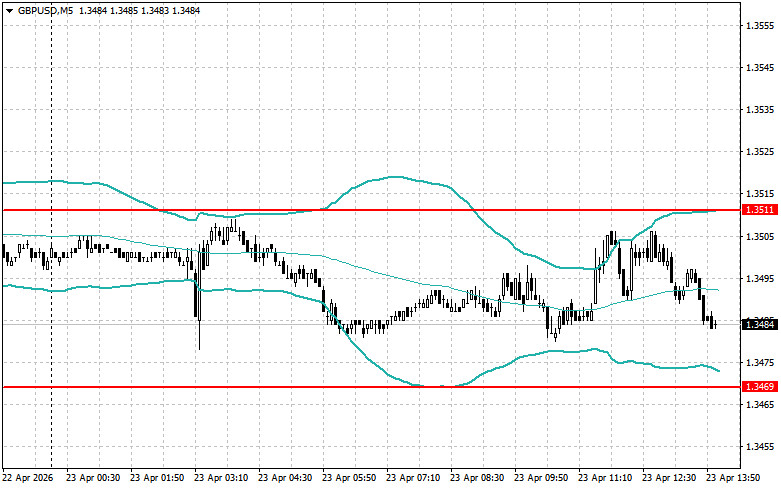Click the 1.3515 price scale value
This screenshot has width=781, height=489.
point(760,193)
